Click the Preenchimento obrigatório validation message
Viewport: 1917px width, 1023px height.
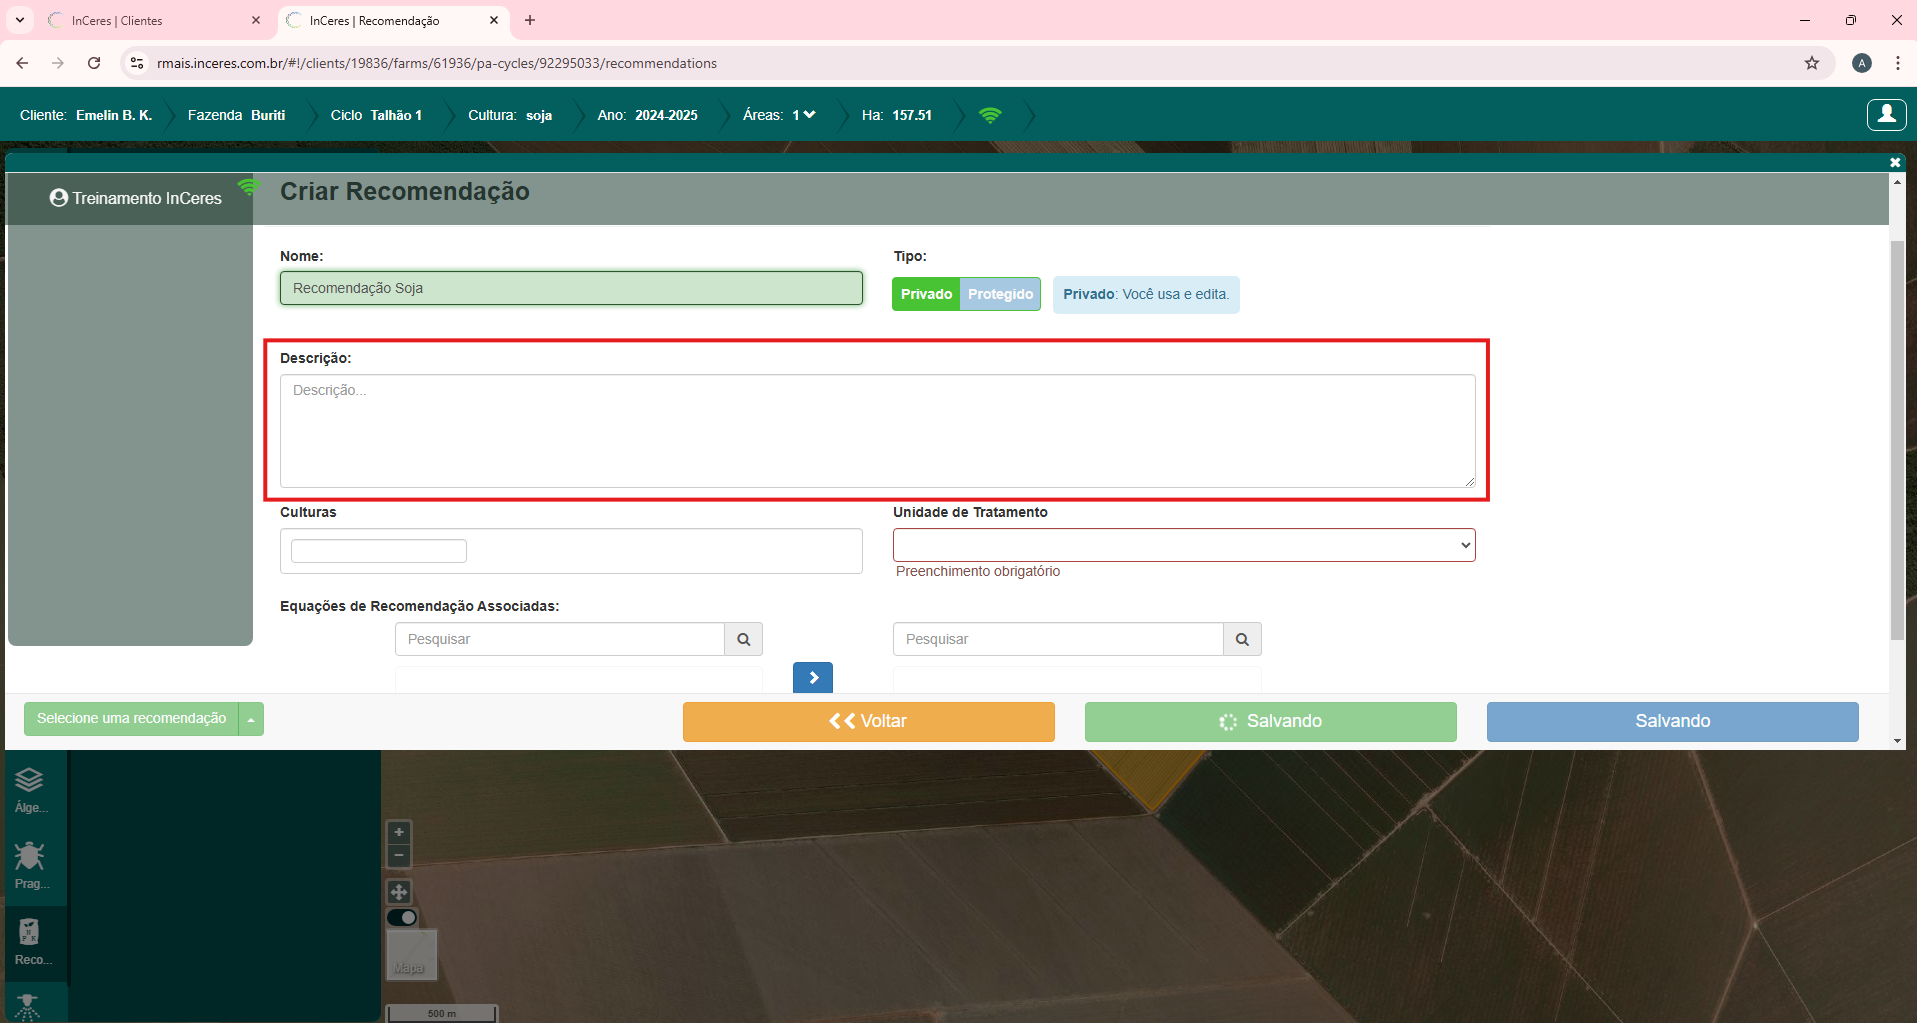tap(978, 571)
